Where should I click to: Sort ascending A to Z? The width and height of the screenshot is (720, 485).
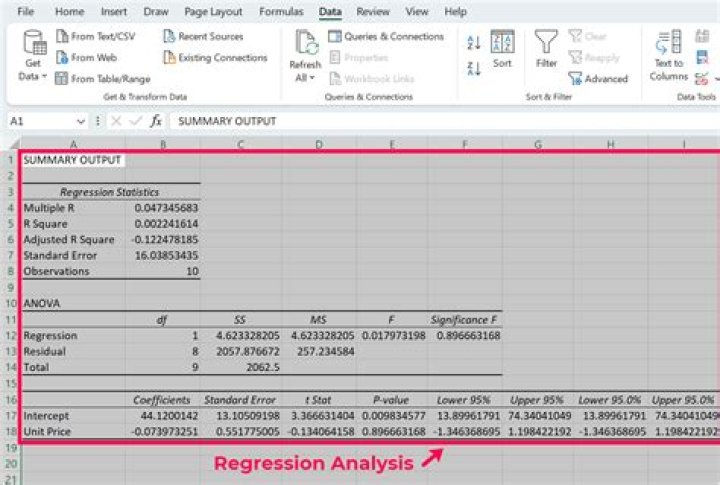(x=474, y=42)
